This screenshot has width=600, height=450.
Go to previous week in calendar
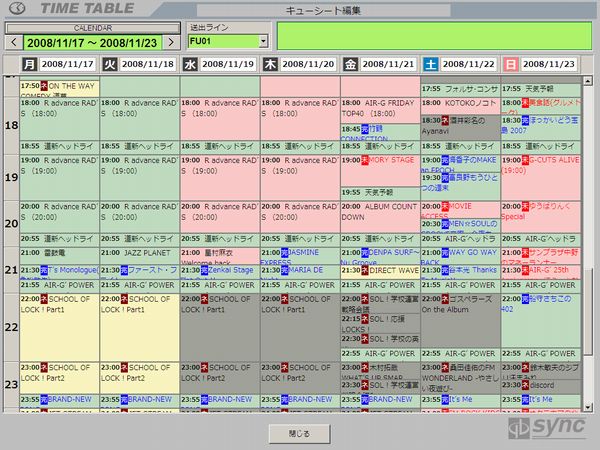(13, 42)
